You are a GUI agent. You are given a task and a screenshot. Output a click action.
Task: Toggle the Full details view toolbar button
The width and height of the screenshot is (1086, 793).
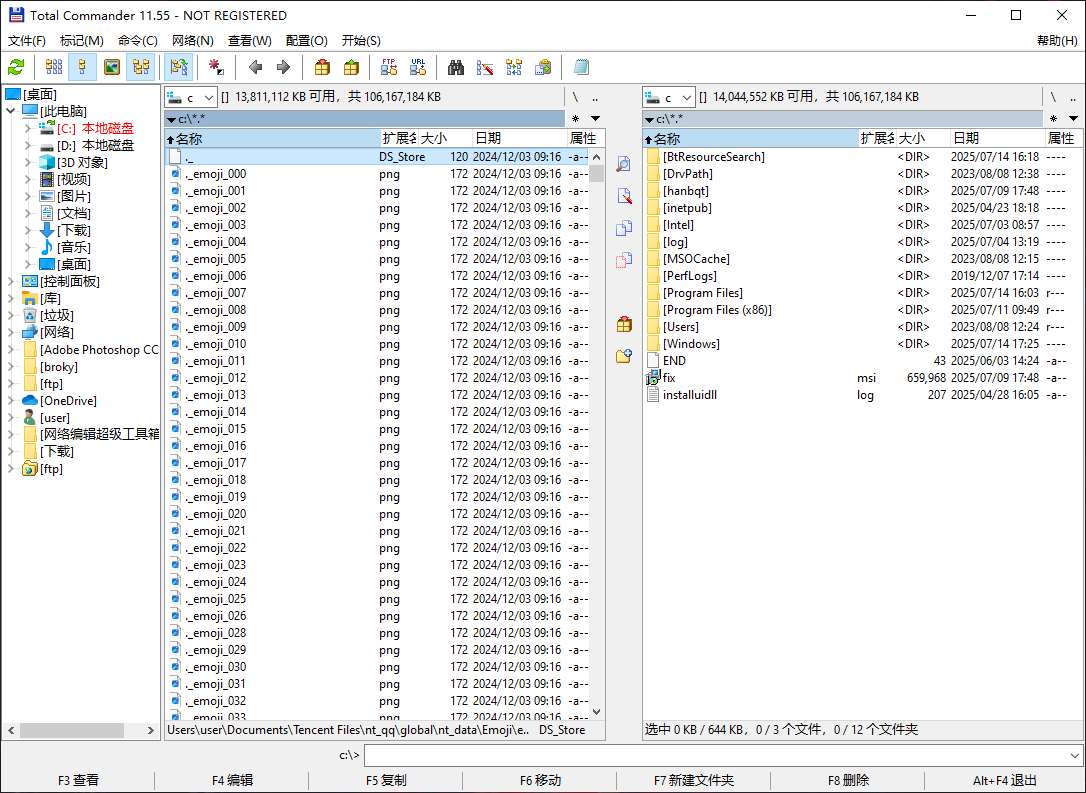[x=82, y=67]
